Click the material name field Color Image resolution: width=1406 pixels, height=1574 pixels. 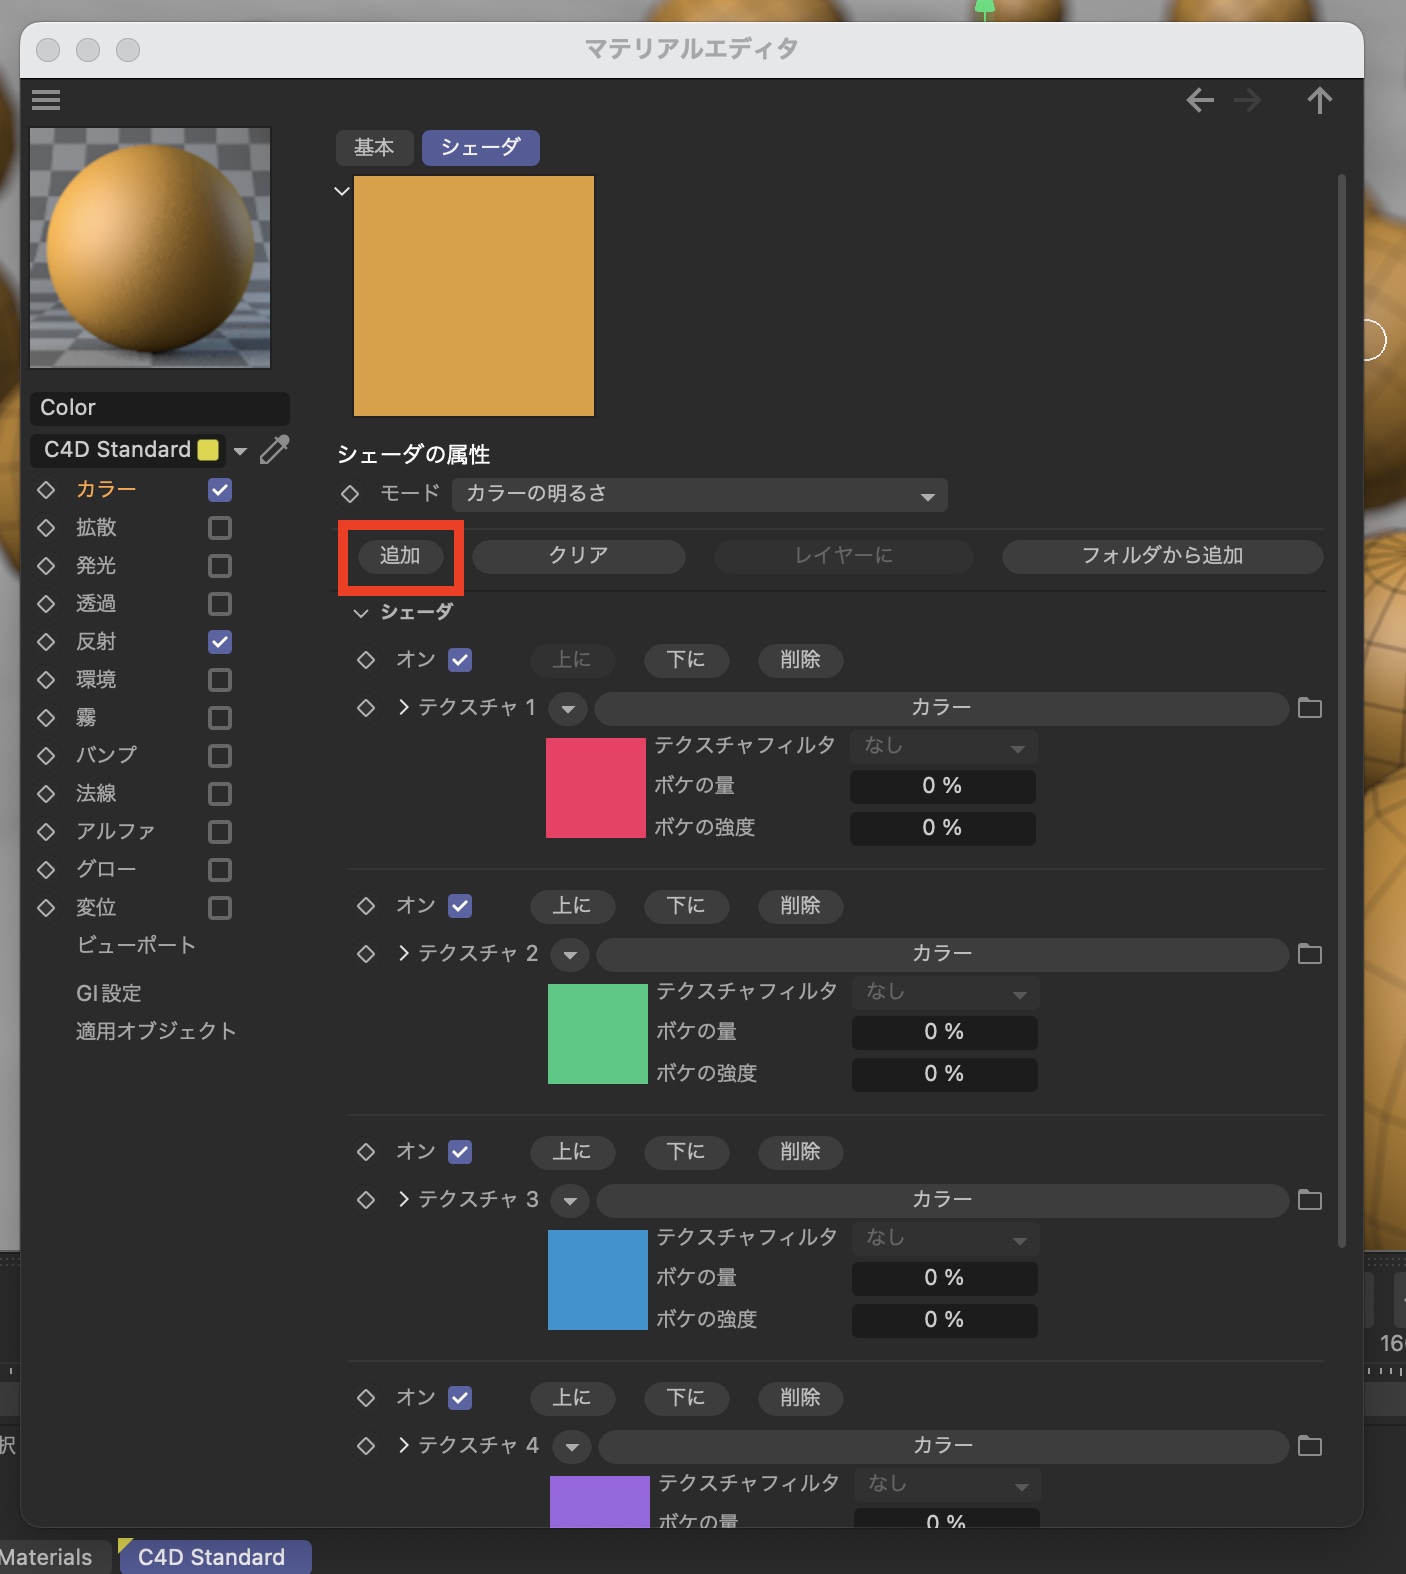[x=160, y=408]
